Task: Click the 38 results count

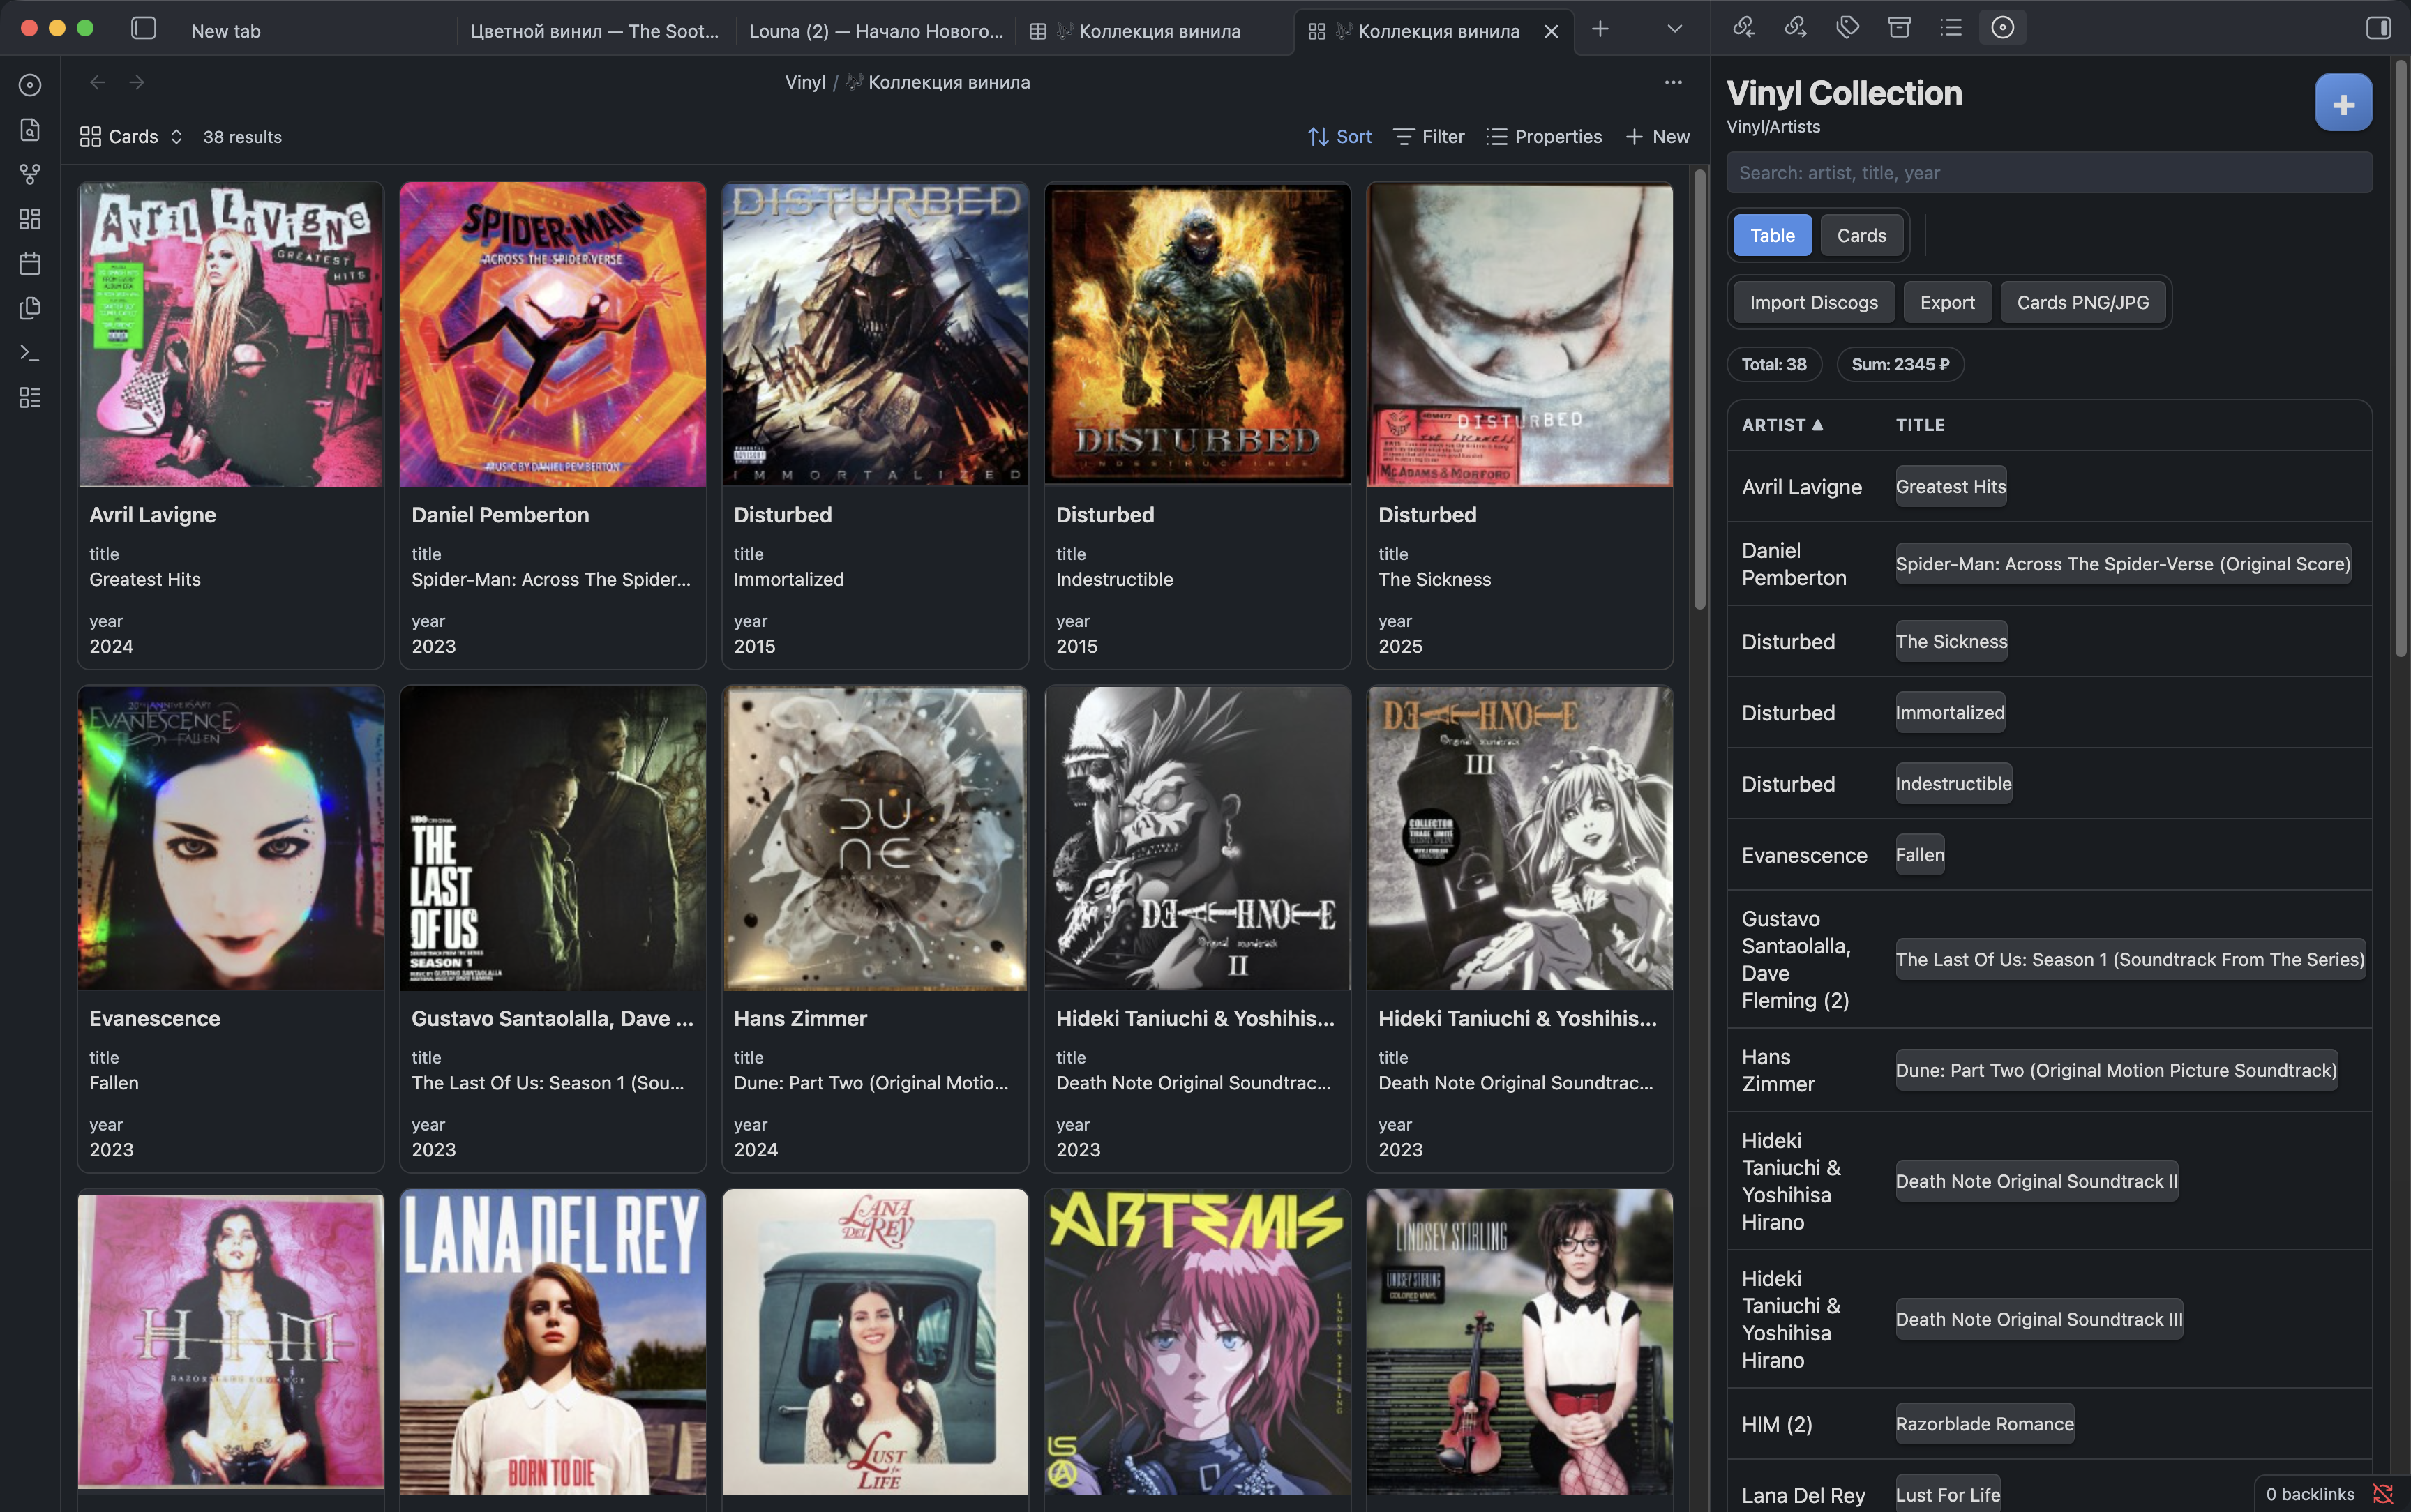Action: pyautogui.click(x=242, y=137)
